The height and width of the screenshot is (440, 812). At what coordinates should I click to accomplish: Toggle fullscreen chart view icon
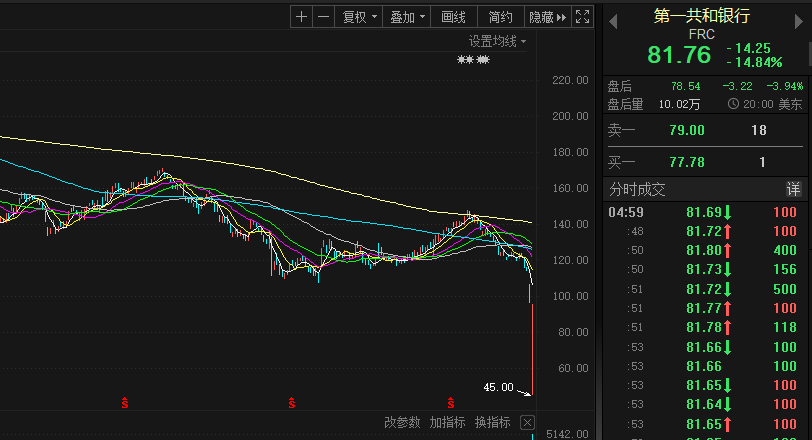pos(582,17)
